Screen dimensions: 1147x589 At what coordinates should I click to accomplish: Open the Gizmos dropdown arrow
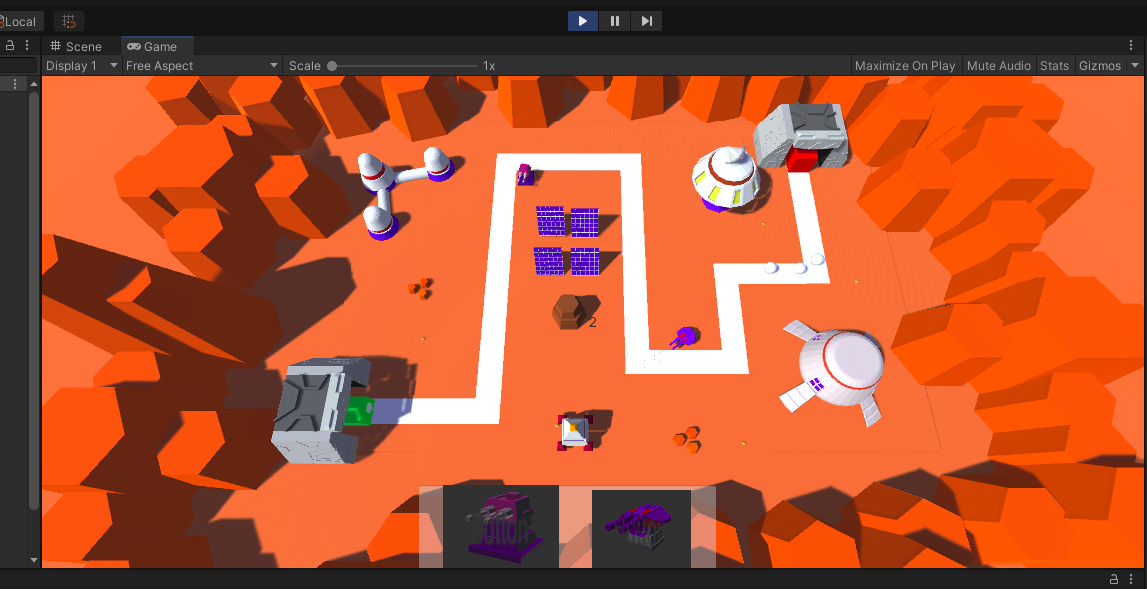pos(1135,65)
